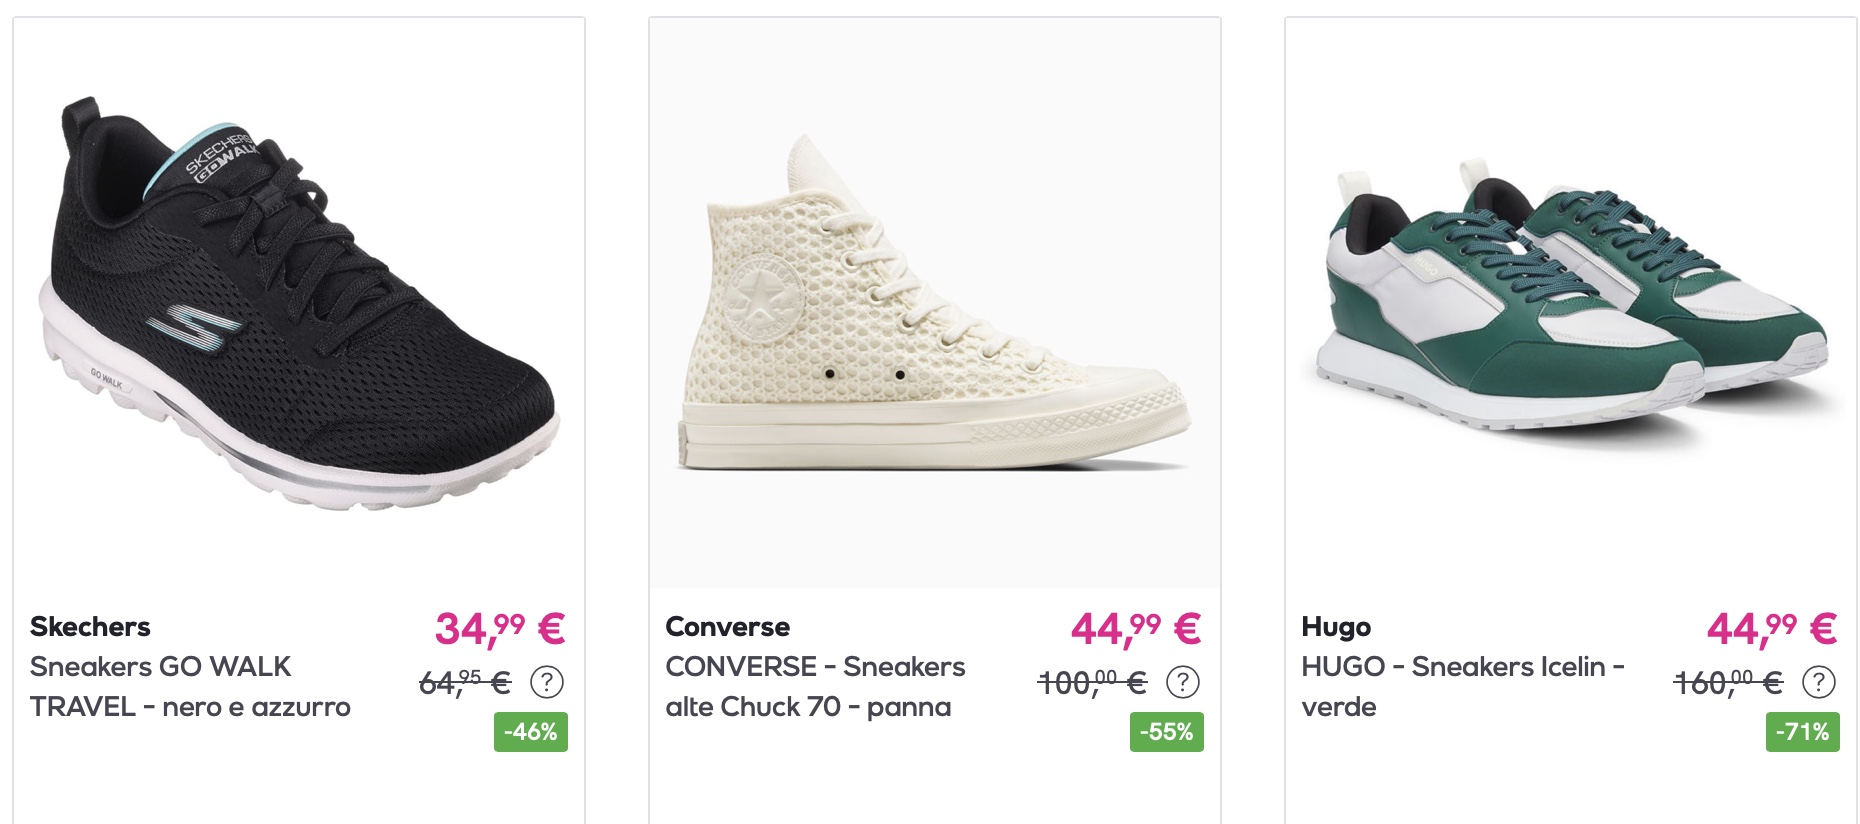Open price info icon for Converse sneakers
Image resolution: width=1860 pixels, height=824 pixels.
coord(1183,682)
